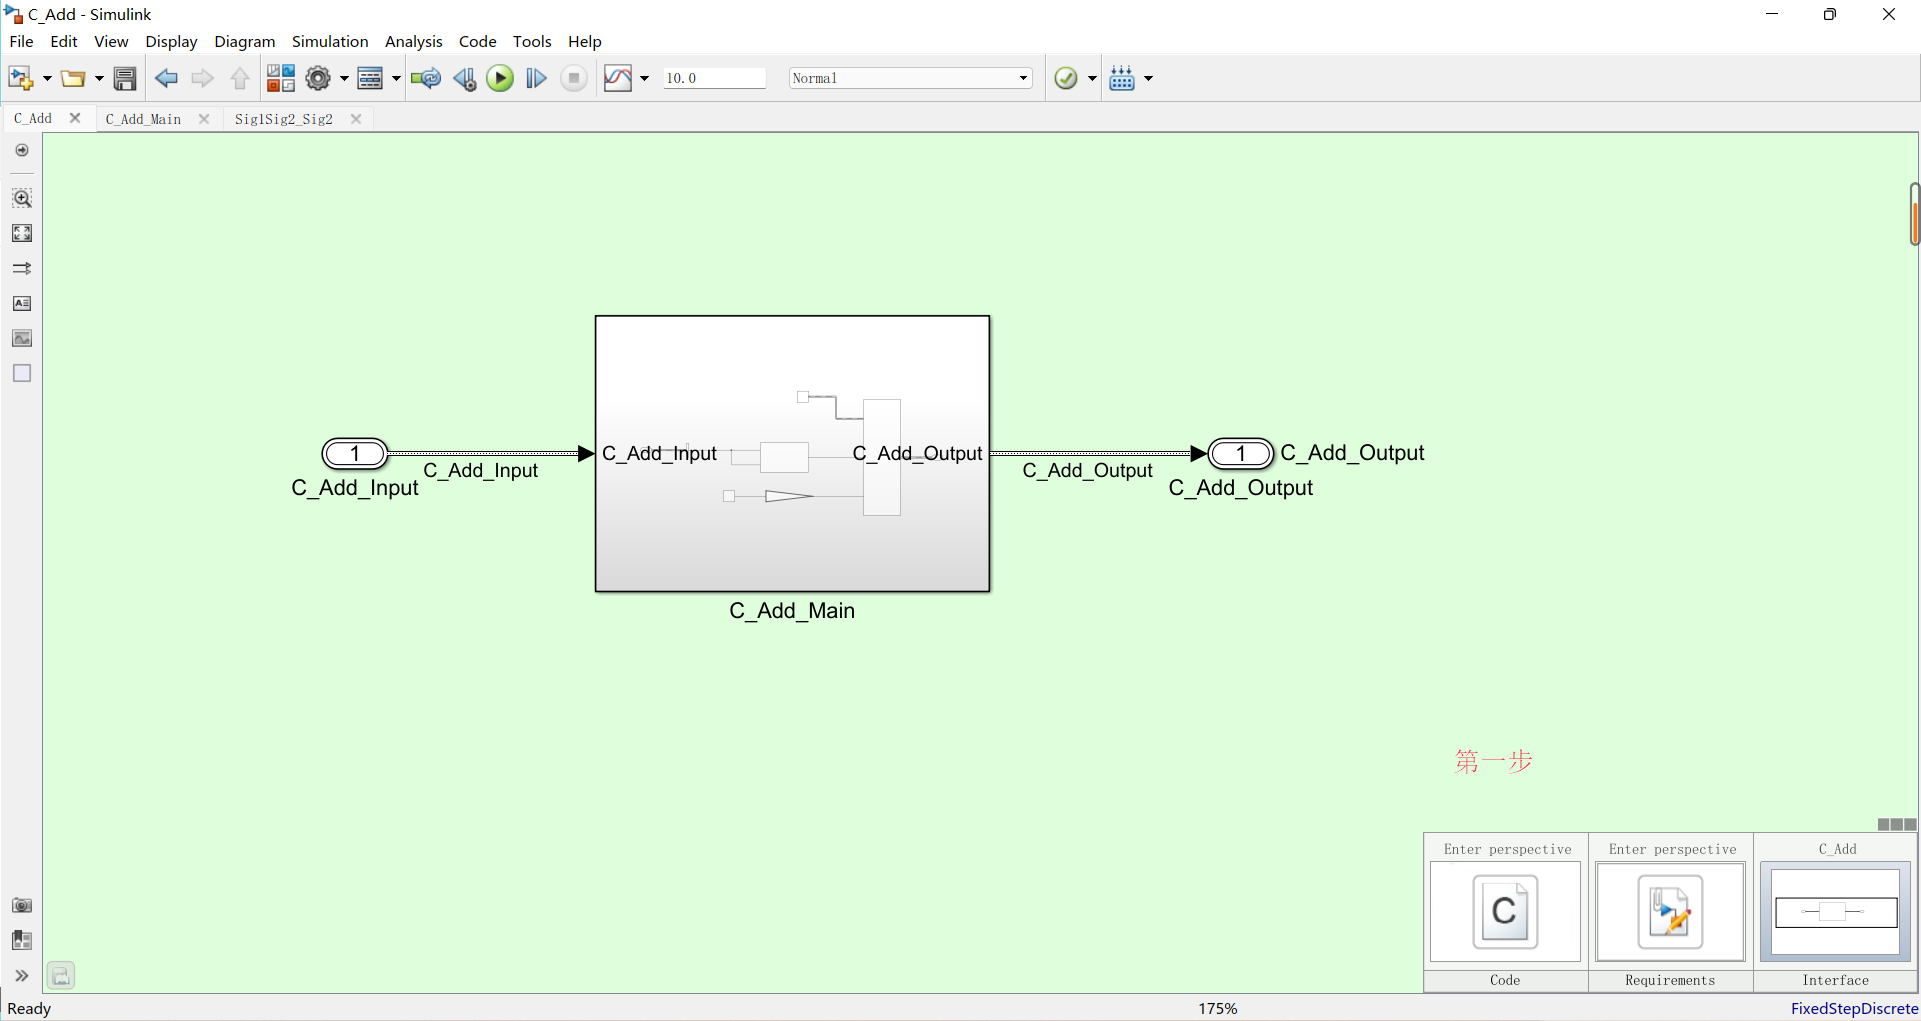
Task: Close the Sig1Sig2_Sig2 tab
Action: [356, 119]
